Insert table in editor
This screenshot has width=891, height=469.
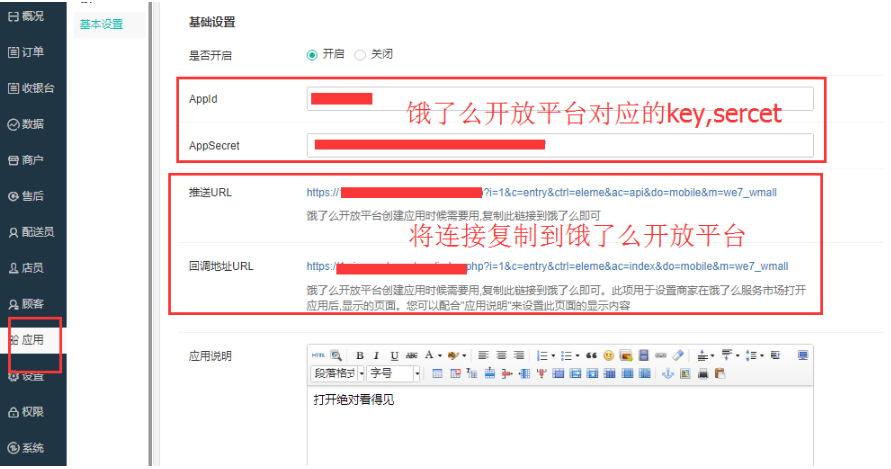point(437,373)
